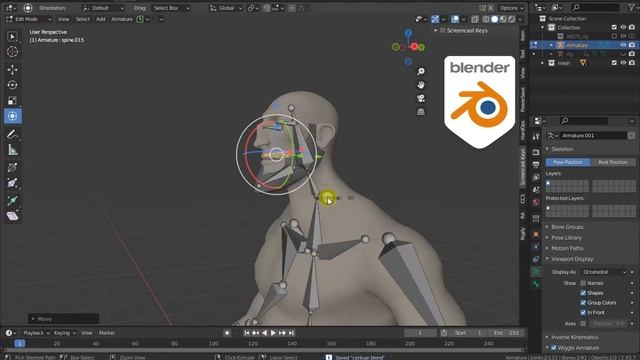640x360 pixels.
Task: Select the Scale tool
Action: point(12,100)
